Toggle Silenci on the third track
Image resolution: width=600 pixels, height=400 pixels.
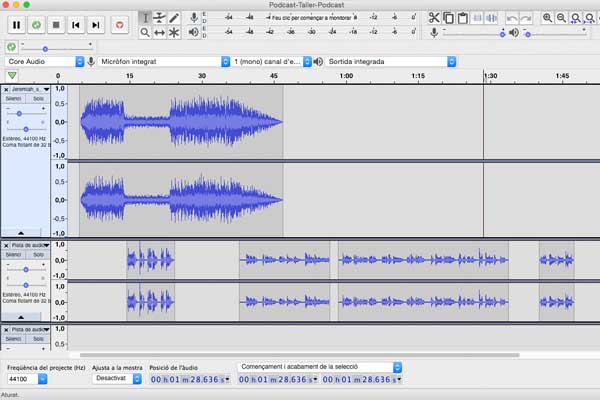point(13,339)
